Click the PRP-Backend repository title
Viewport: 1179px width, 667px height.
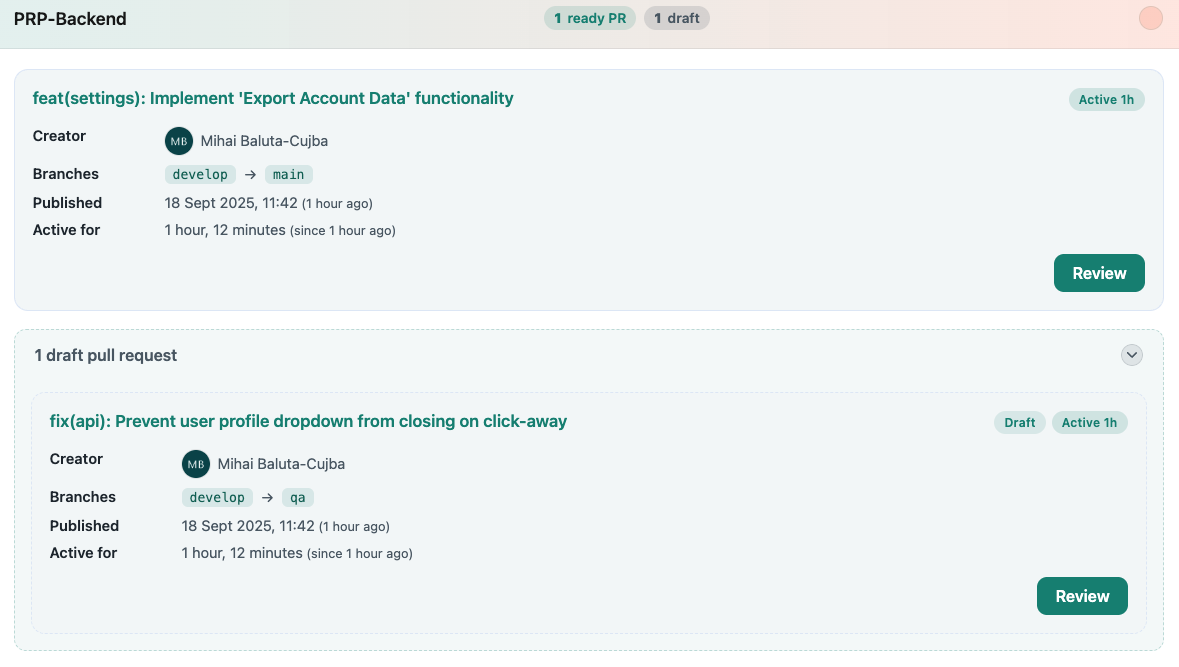70,19
